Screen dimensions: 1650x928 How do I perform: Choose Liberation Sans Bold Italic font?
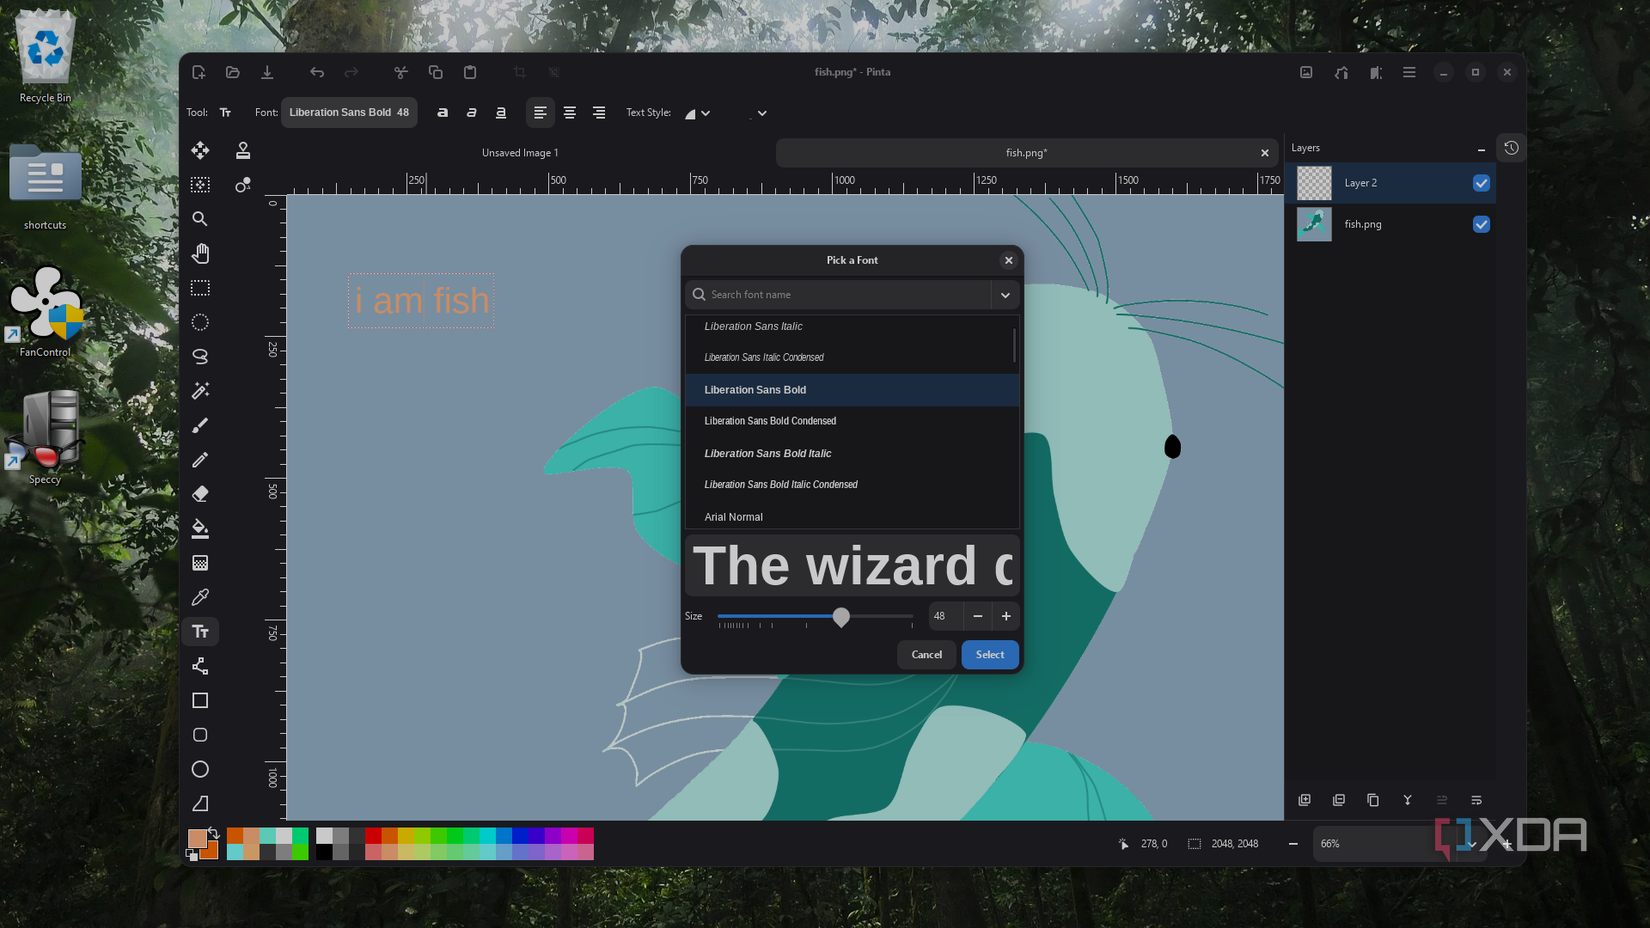(x=852, y=453)
